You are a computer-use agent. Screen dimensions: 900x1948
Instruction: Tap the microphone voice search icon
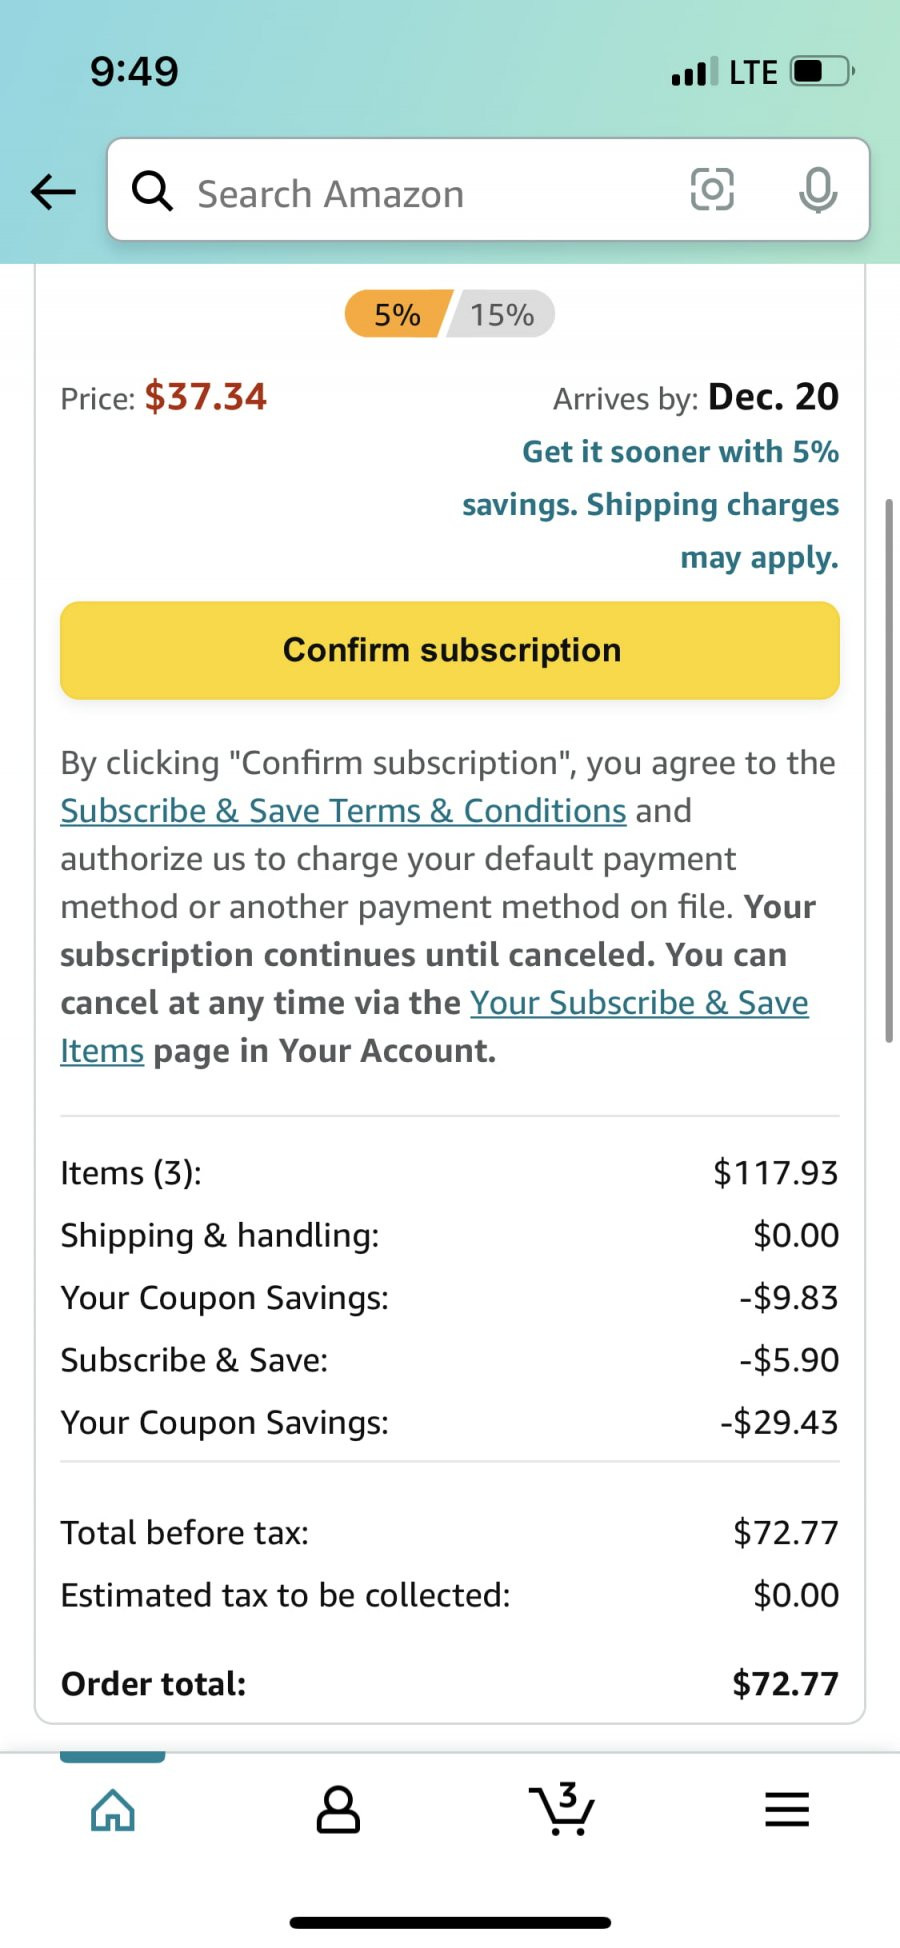(x=818, y=190)
